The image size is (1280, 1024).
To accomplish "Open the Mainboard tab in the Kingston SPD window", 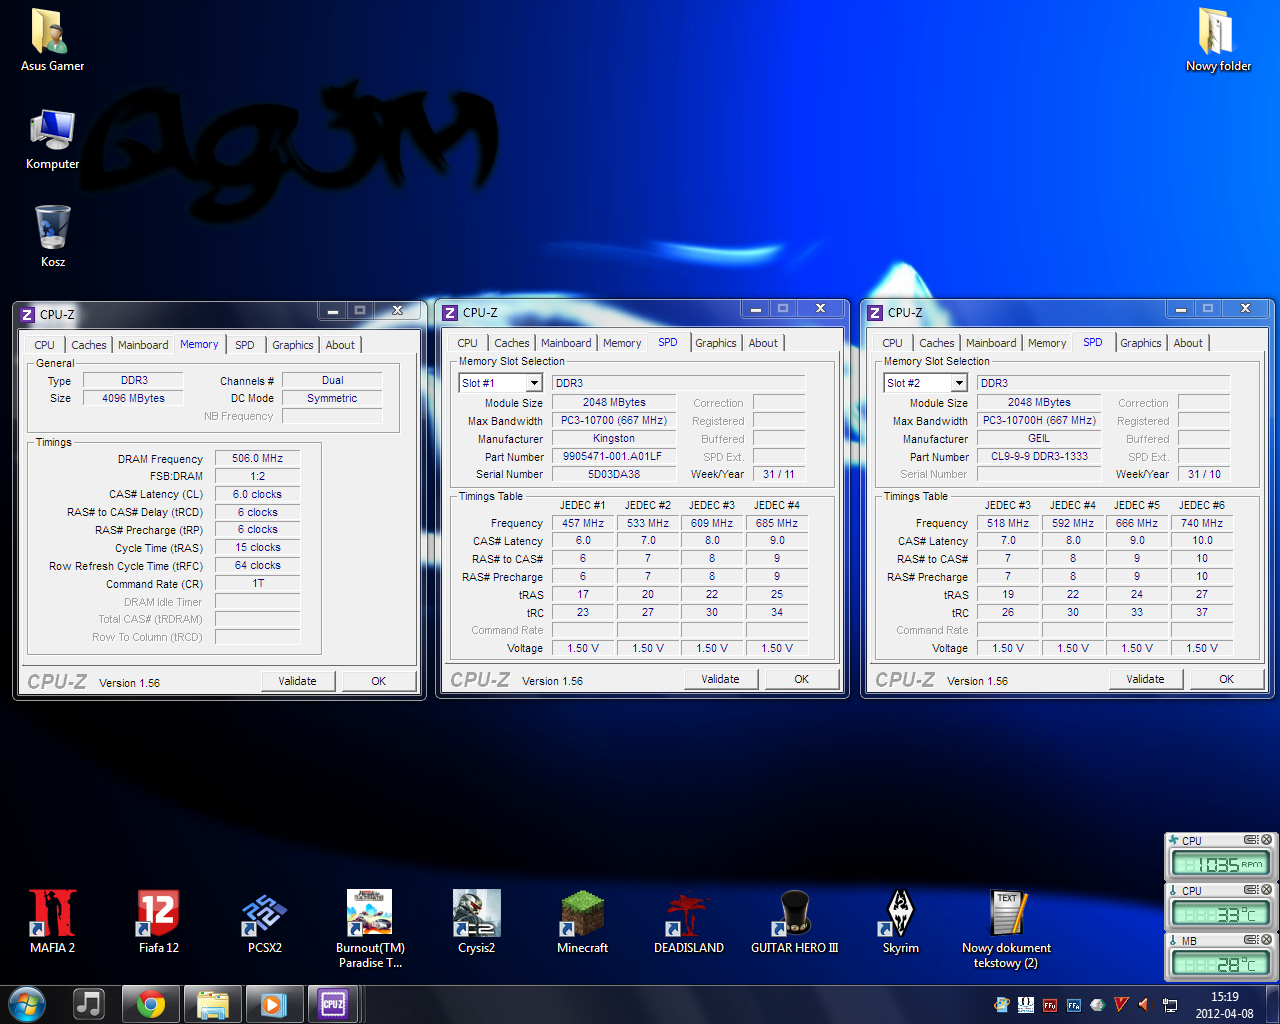I will (x=566, y=343).
